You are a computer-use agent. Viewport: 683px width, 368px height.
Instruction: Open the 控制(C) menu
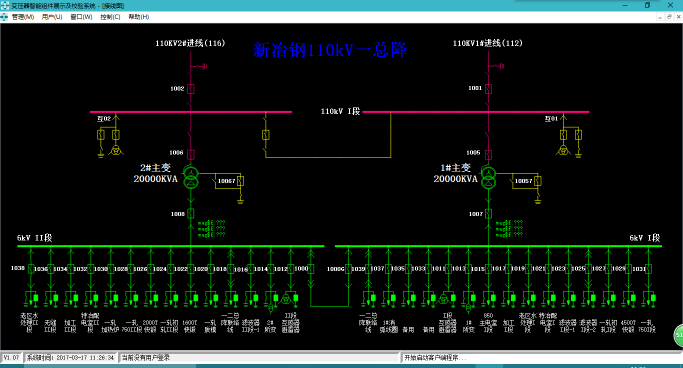[x=110, y=17]
